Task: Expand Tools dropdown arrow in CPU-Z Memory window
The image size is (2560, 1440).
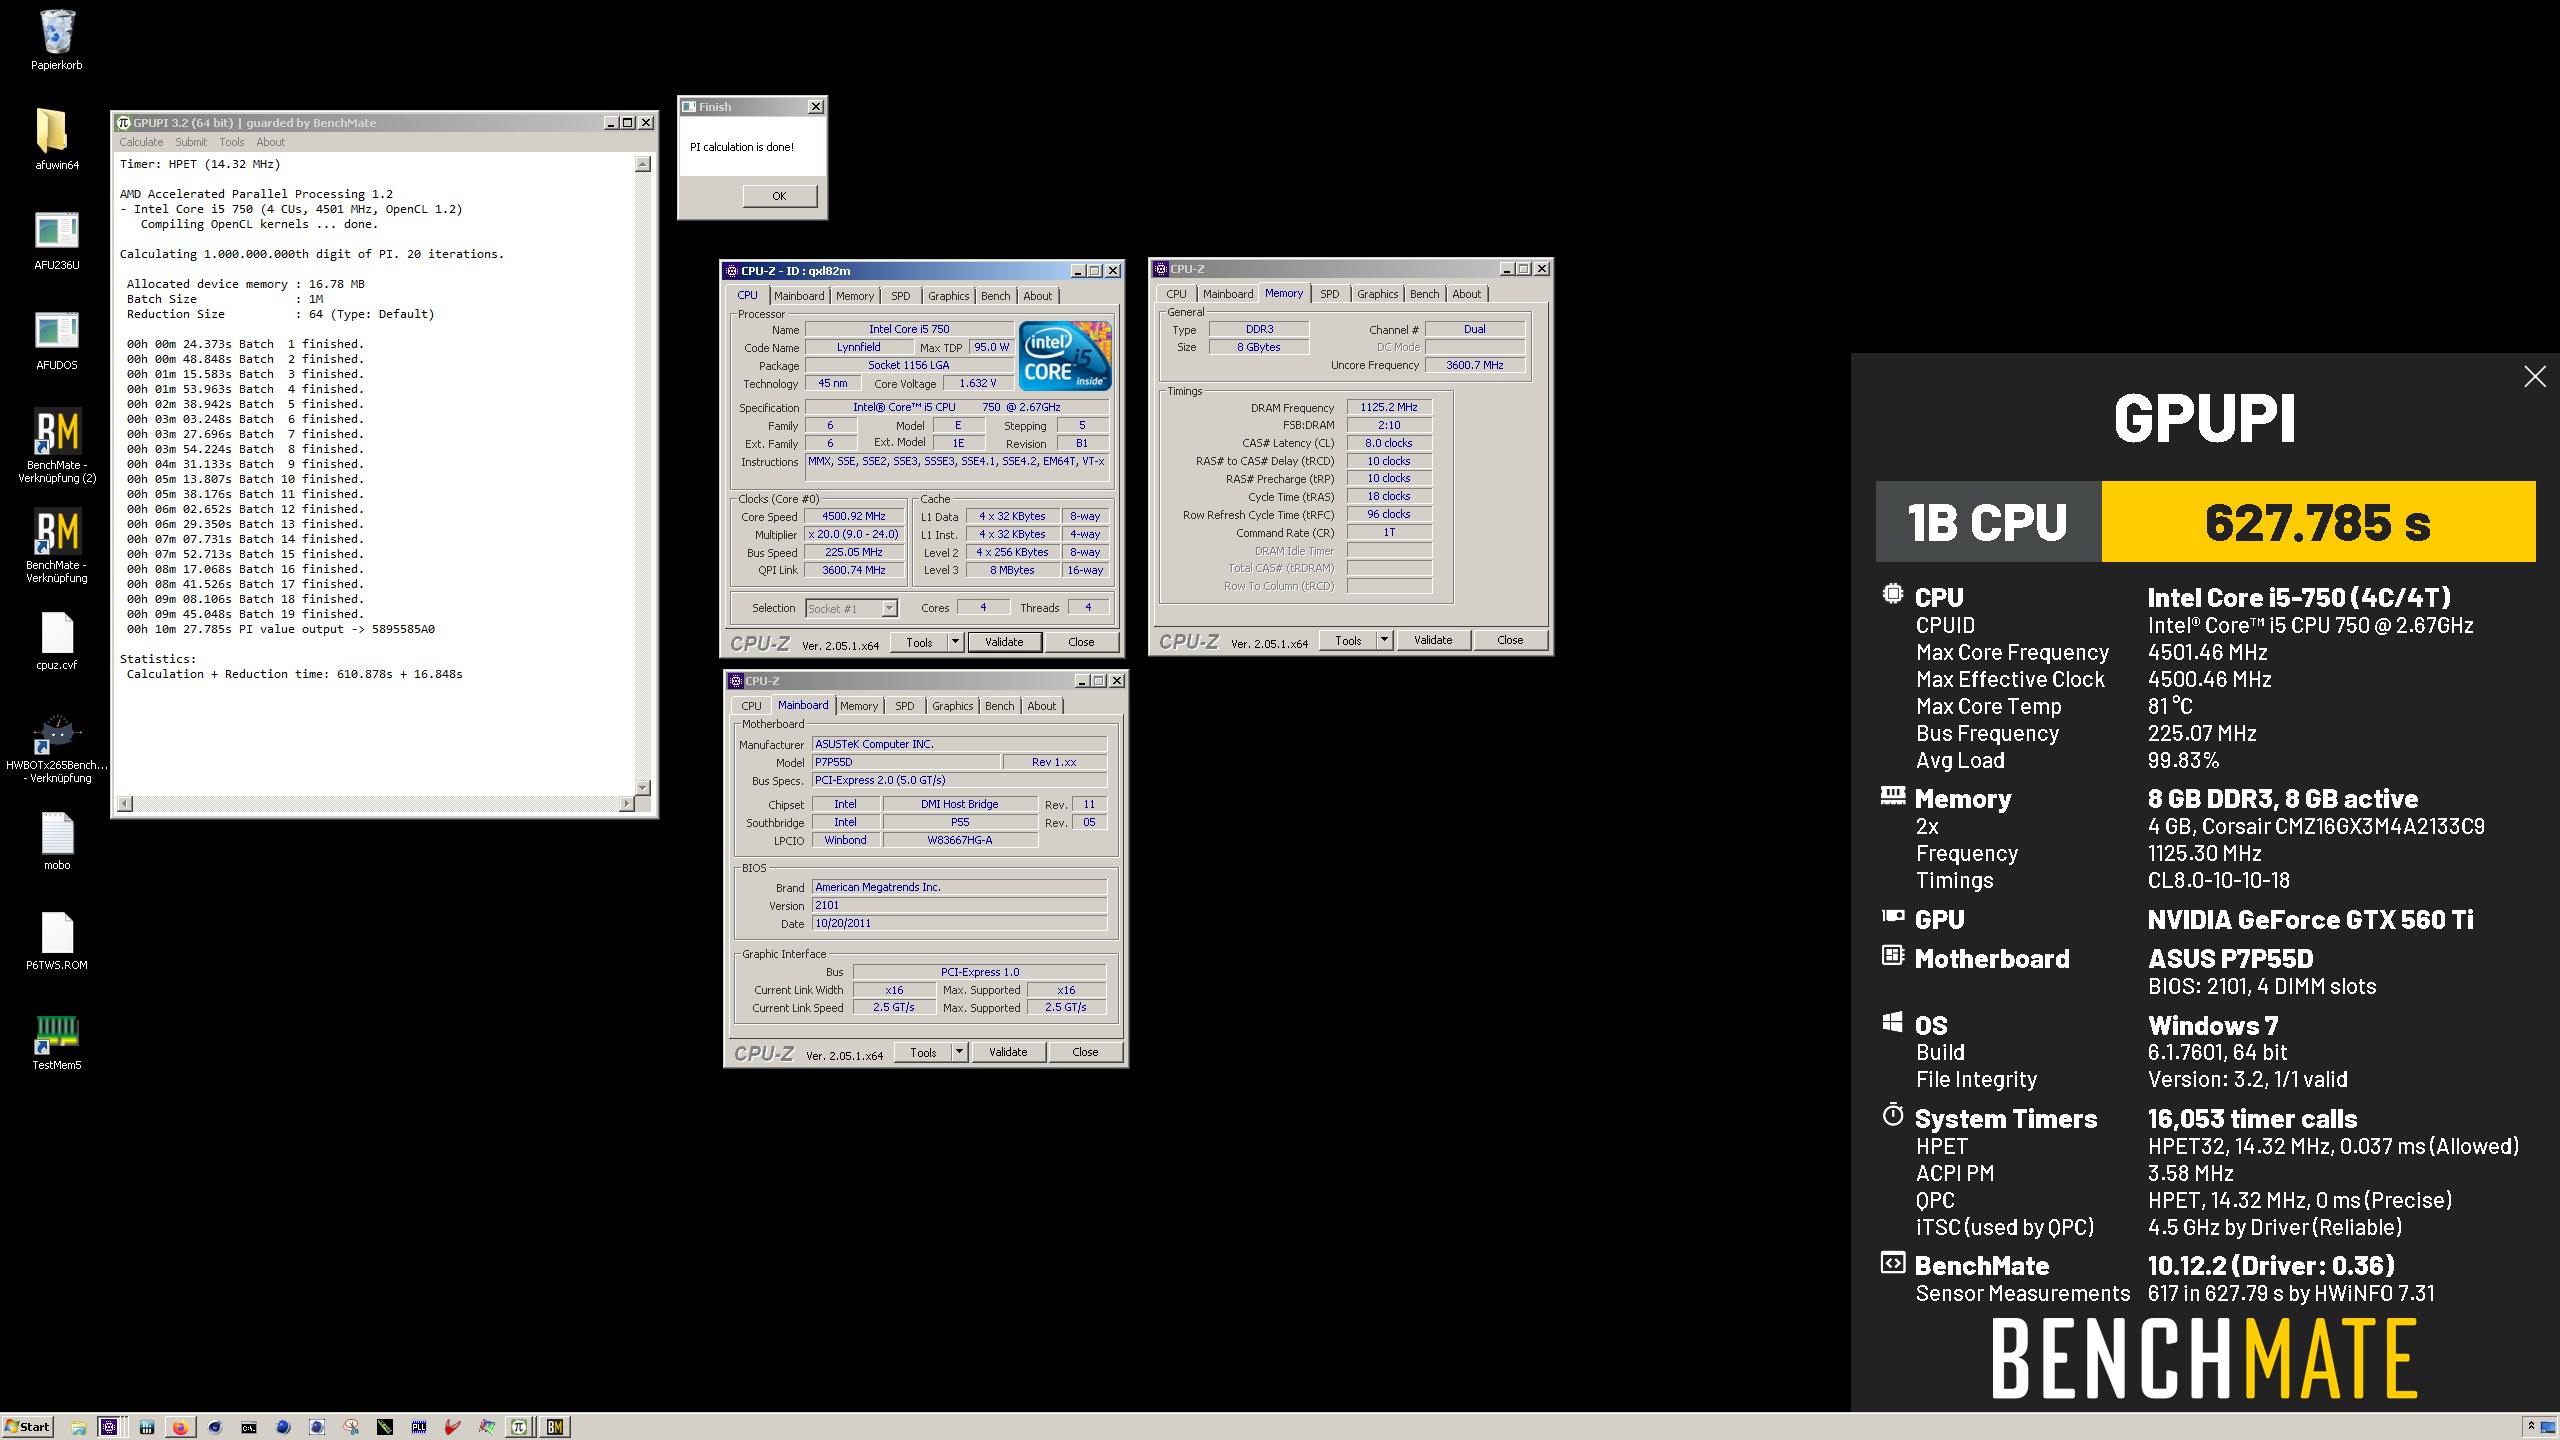Action: [x=1384, y=640]
